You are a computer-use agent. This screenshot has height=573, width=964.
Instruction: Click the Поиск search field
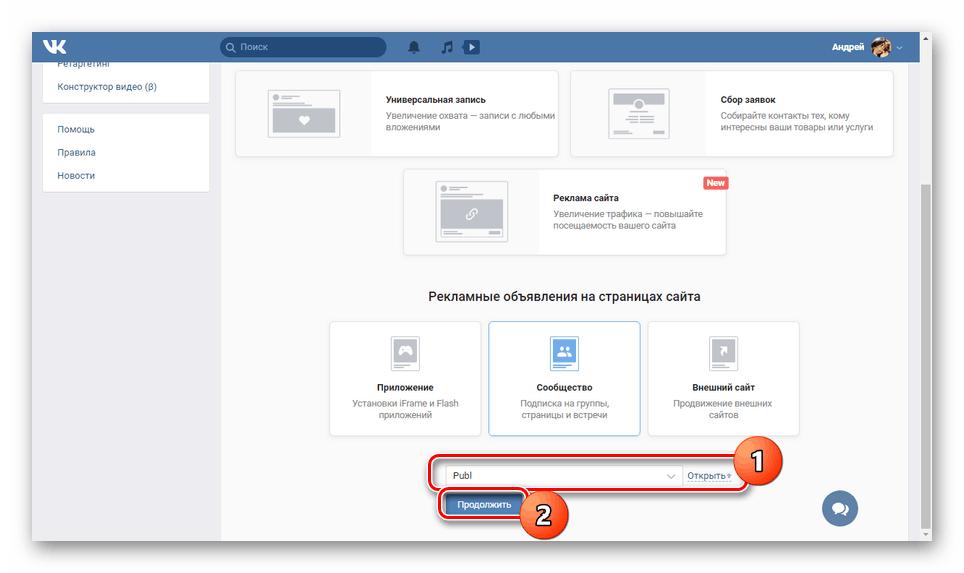pos(303,47)
